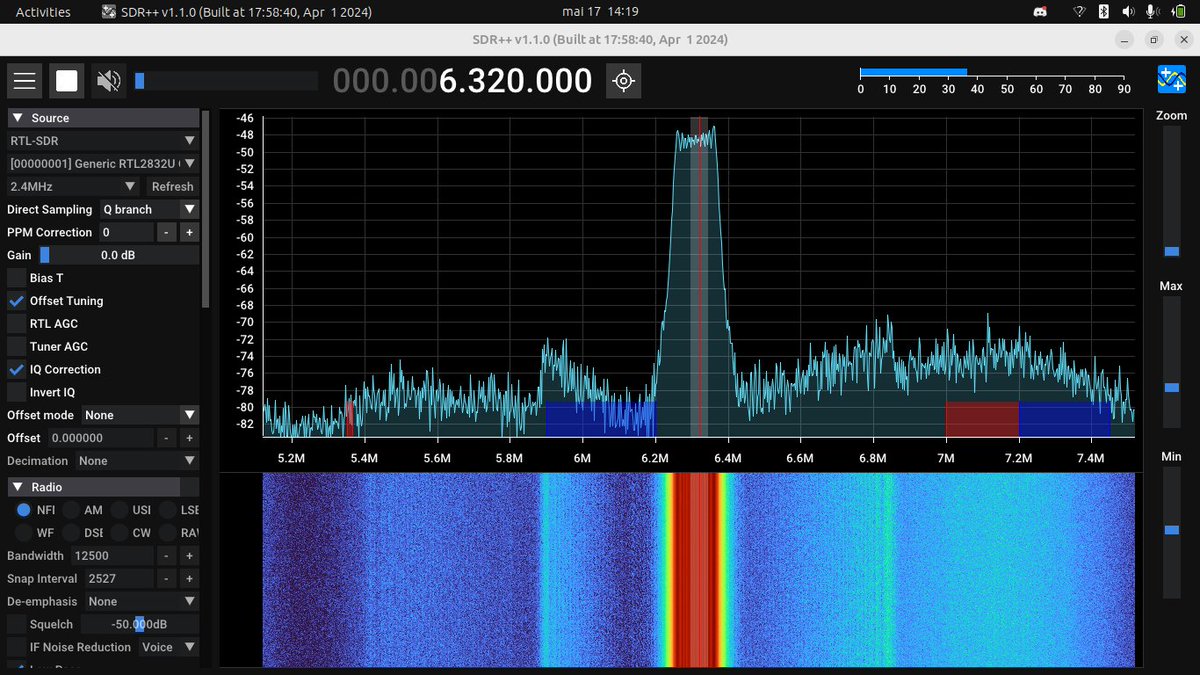Open the Generic RTL2832U device dropdown
This screenshot has height=675, width=1200.
tap(103, 163)
